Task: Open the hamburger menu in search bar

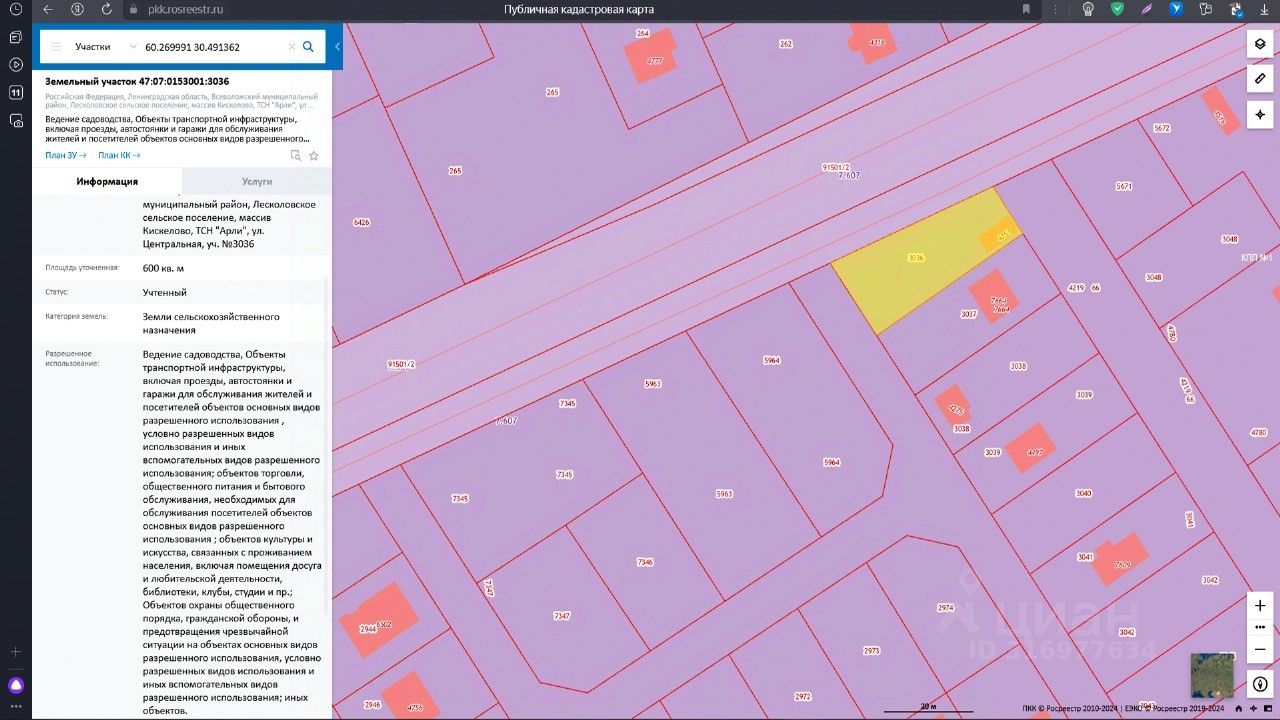Action: [x=56, y=47]
